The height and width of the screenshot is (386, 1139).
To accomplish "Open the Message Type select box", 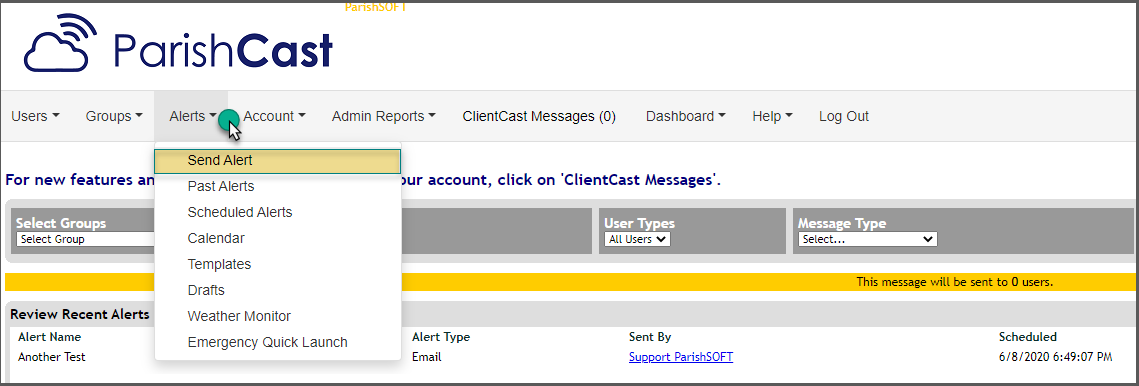I will coord(867,239).
